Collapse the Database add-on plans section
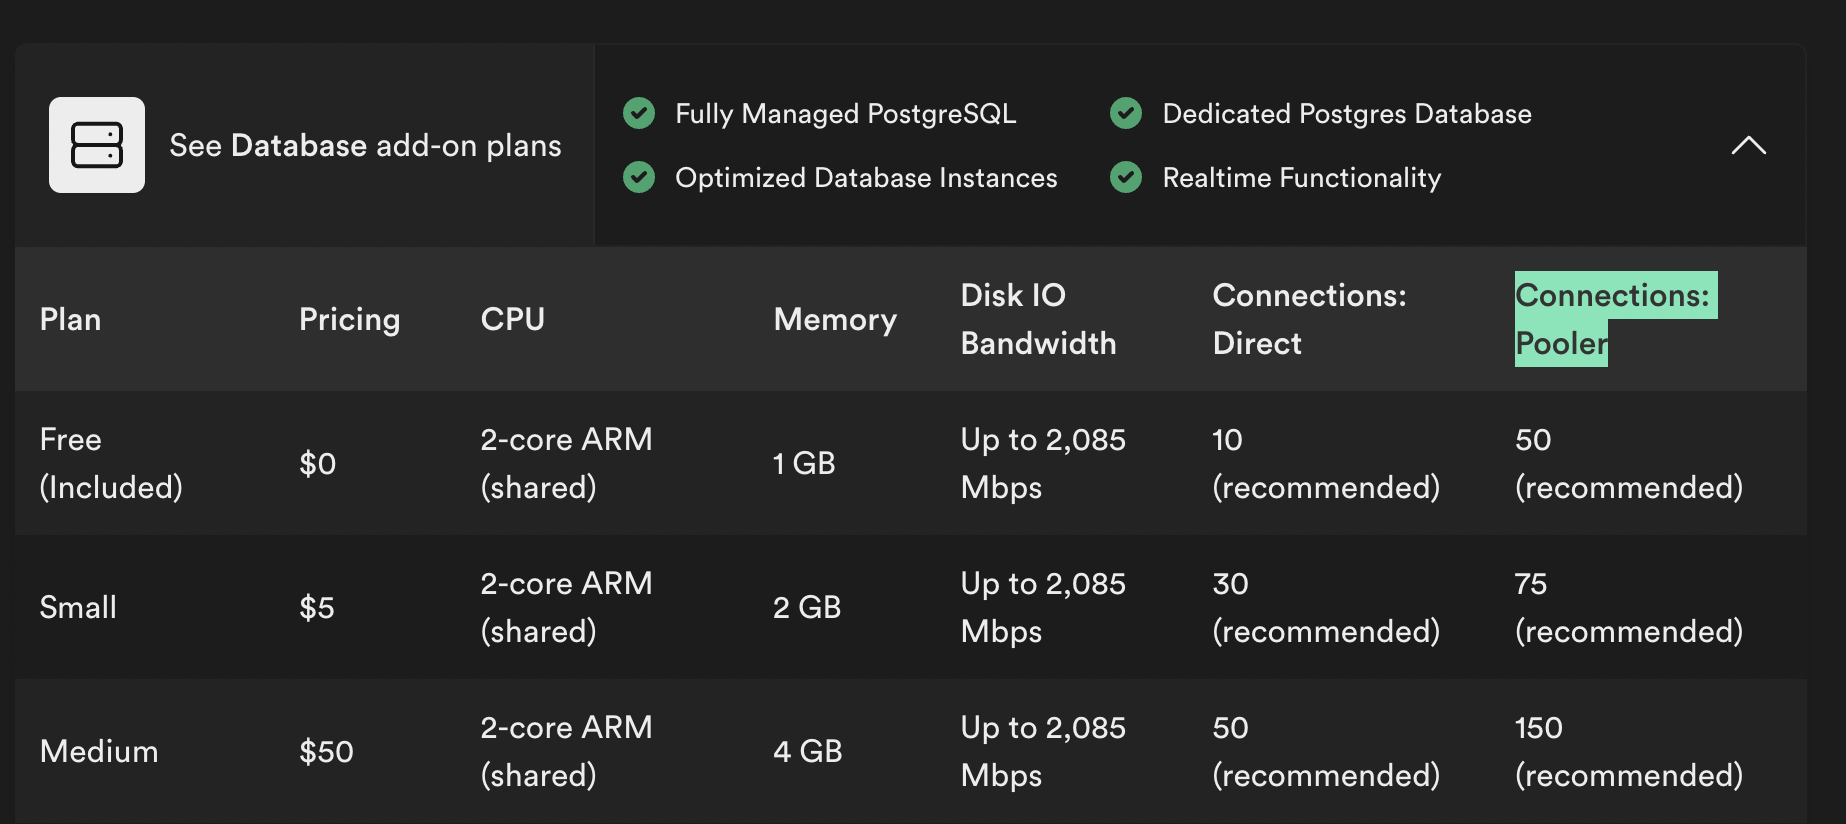 (1748, 146)
